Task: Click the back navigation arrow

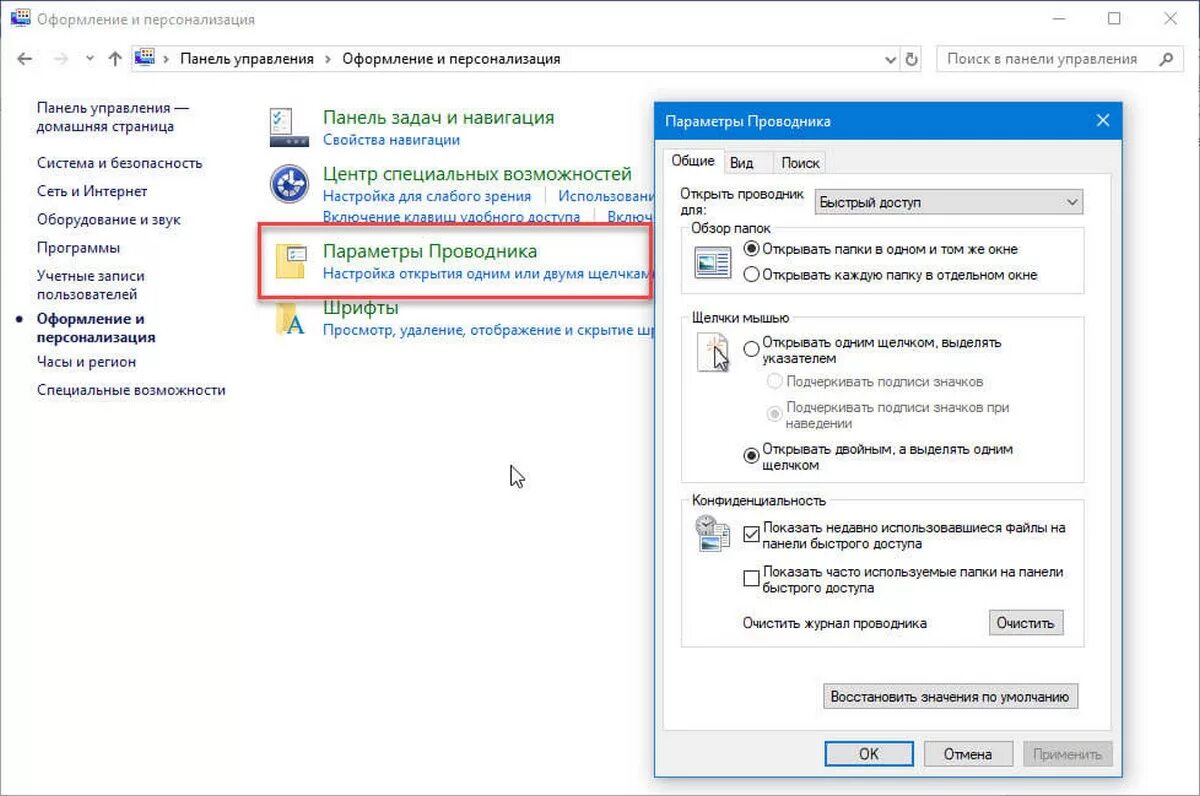Action: [x=25, y=58]
